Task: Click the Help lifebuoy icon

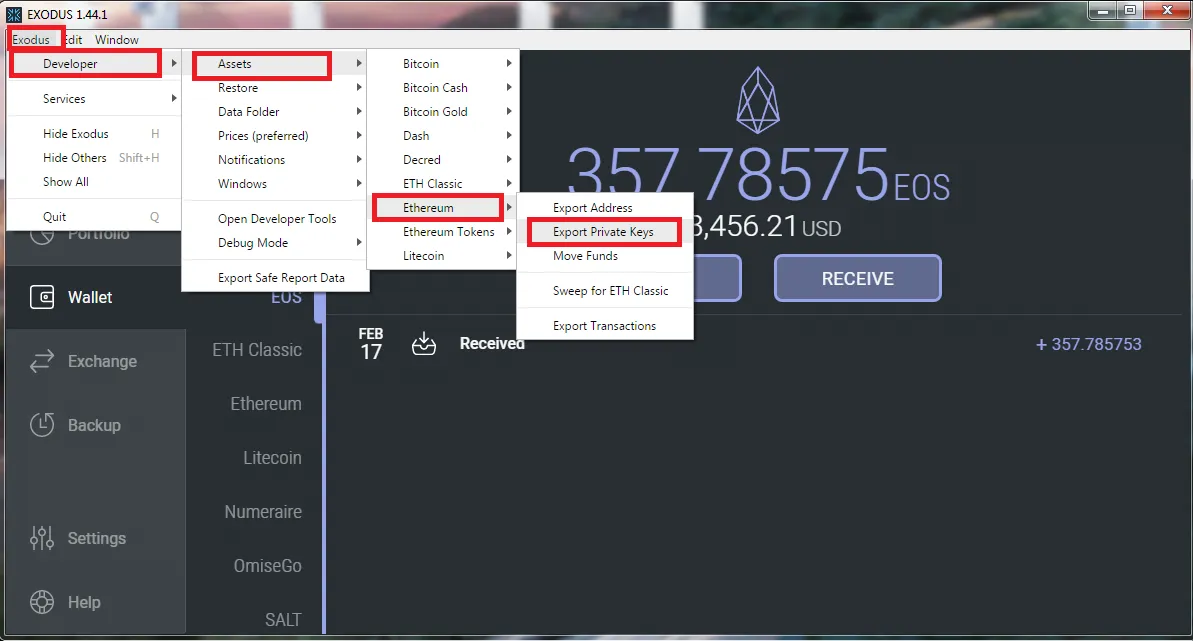Action: tap(42, 602)
